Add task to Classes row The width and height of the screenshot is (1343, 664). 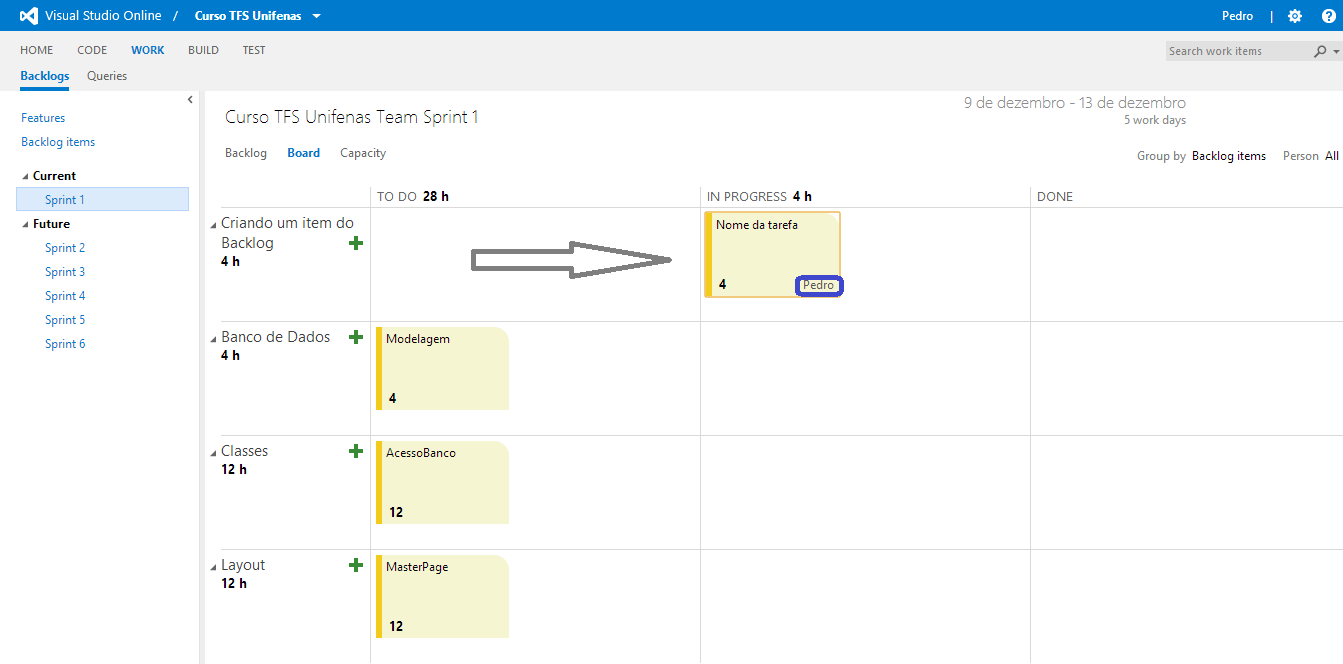(x=356, y=451)
